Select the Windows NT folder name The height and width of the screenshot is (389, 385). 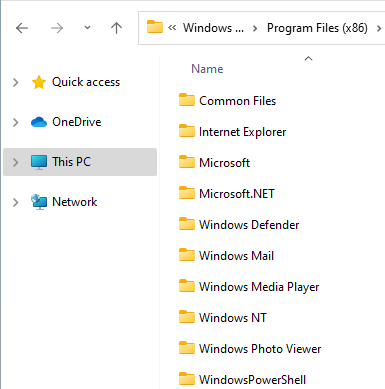(233, 318)
